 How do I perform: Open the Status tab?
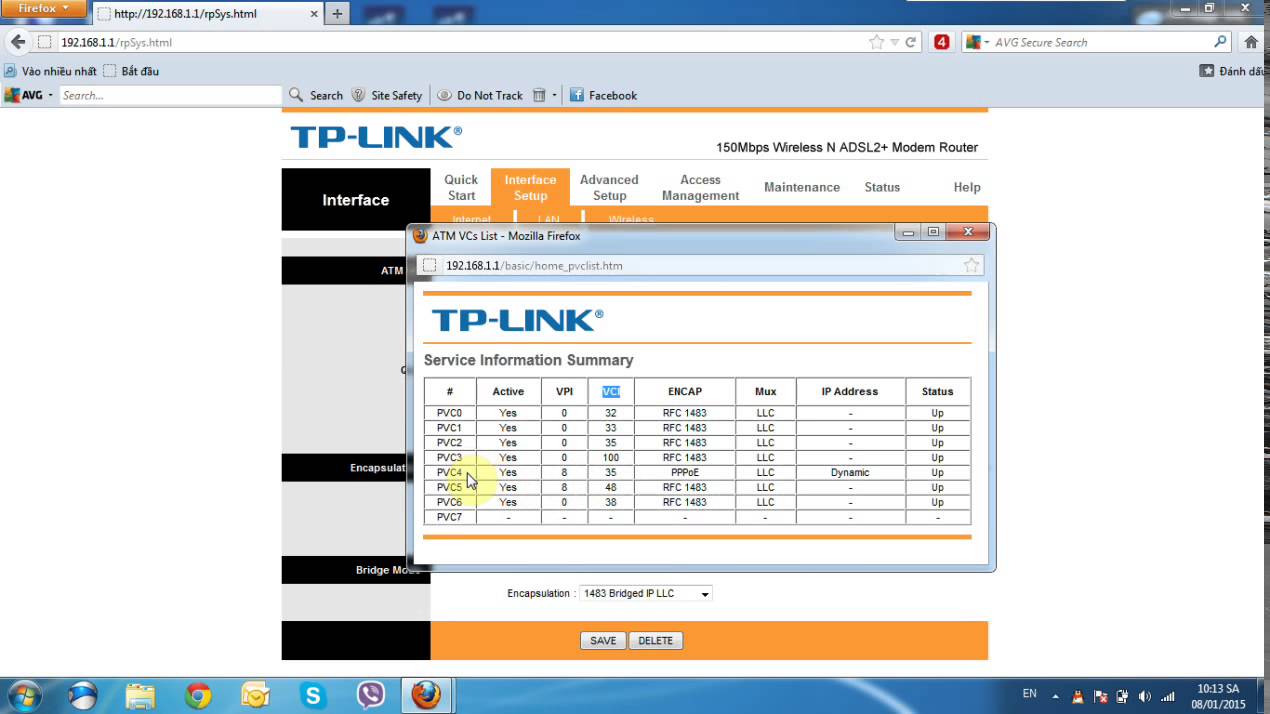882,187
